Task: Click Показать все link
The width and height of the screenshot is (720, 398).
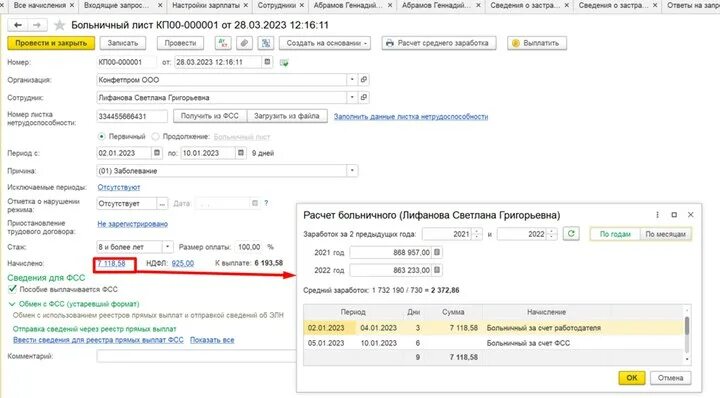Action: (x=212, y=340)
